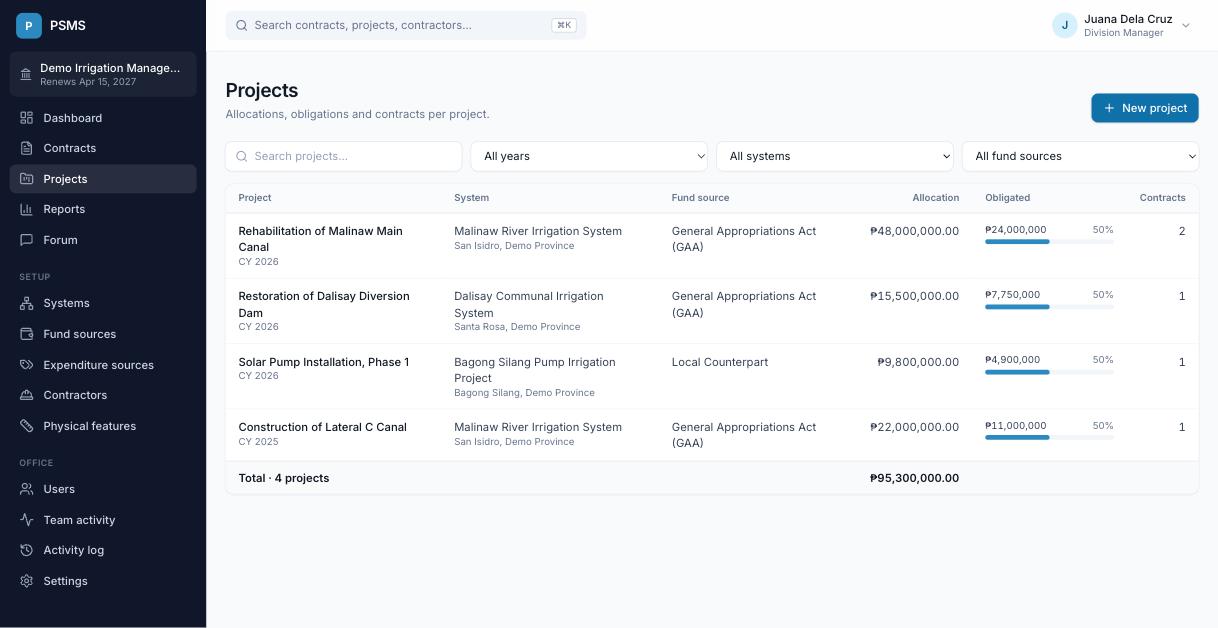Click the contracts count 2 for Malinaw Main Canal
1218x628 pixels.
[x=1182, y=231]
